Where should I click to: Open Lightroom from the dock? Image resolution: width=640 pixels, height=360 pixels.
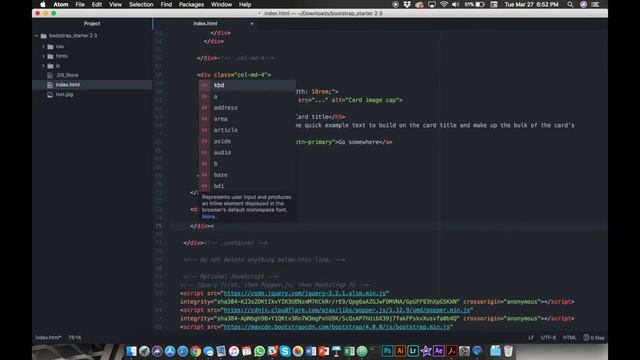click(x=413, y=351)
